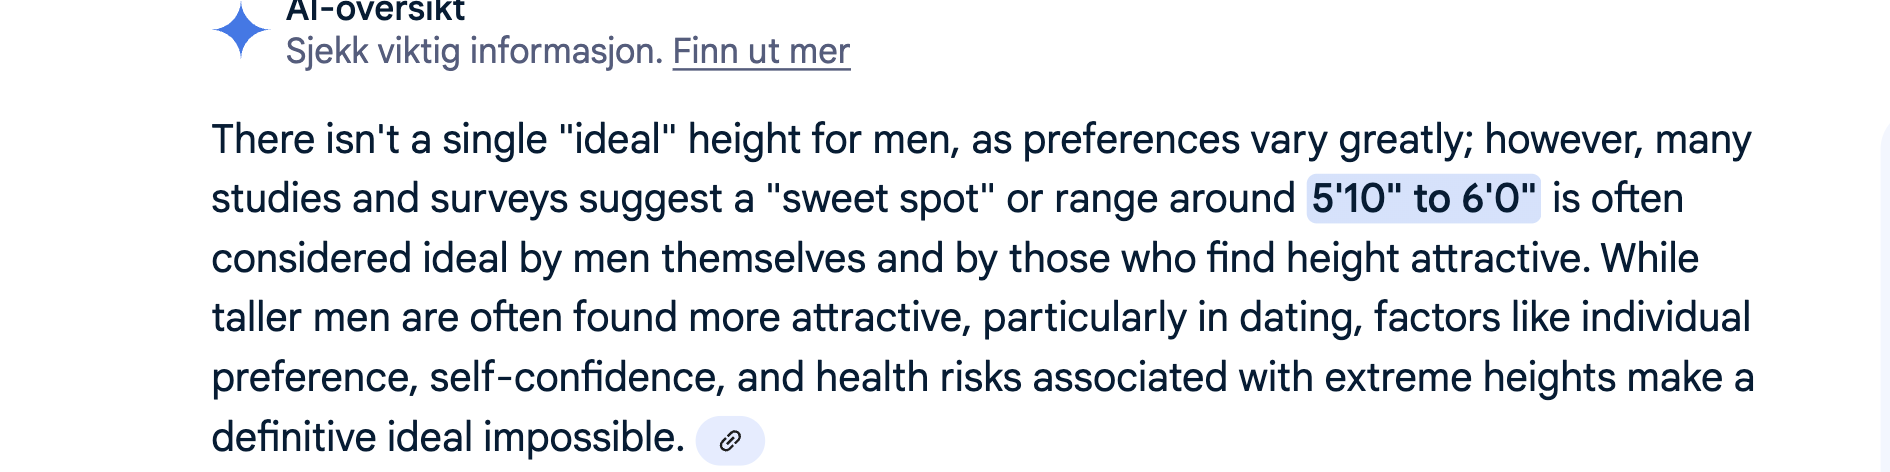Click the source link chip icon

pyautogui.click(x=730, y=440)
